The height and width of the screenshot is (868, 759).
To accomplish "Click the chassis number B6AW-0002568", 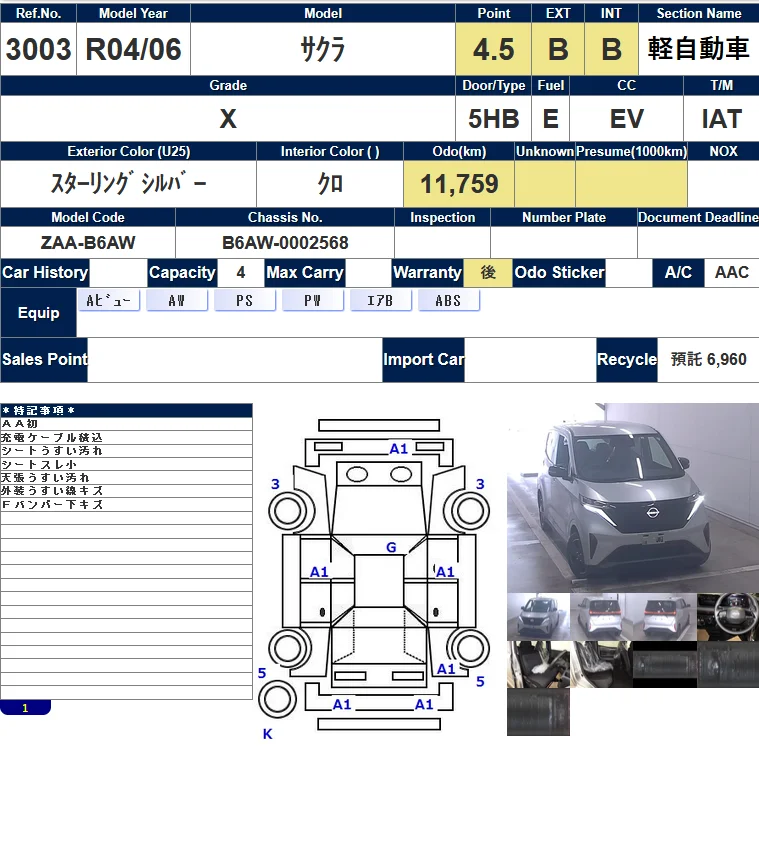I will 285,243.
